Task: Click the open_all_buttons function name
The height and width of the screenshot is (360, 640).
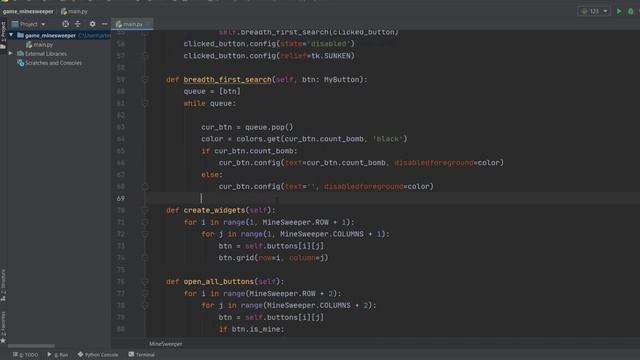Action: point(218,282)
